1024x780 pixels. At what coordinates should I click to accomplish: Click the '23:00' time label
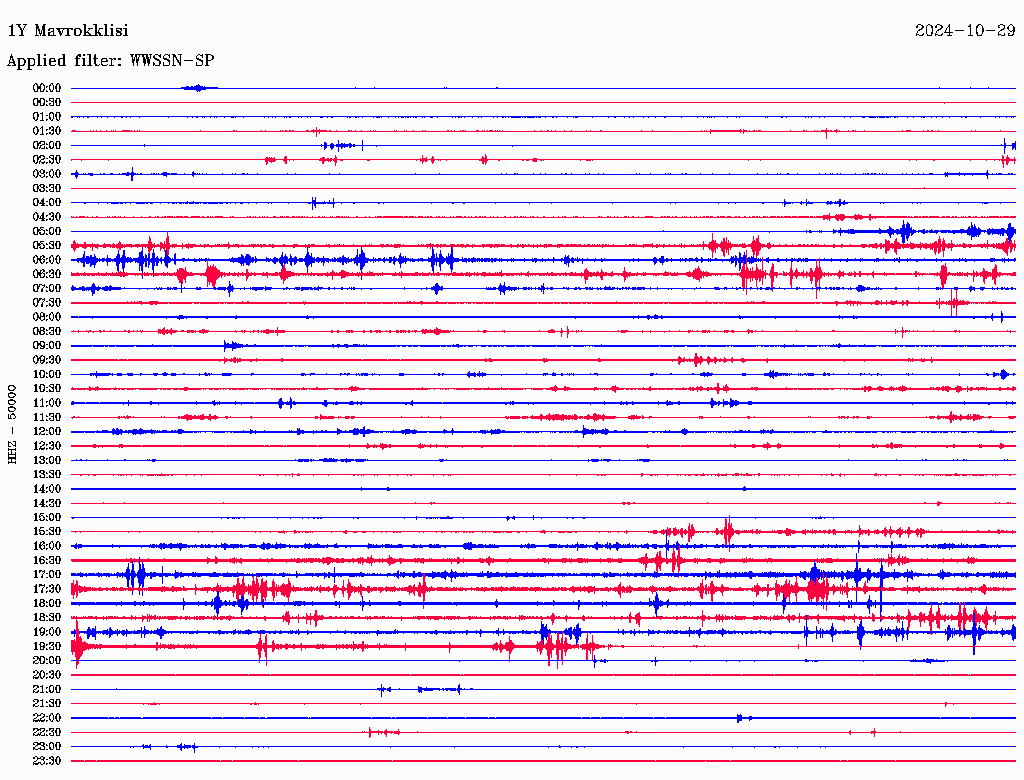pos(46,747)
